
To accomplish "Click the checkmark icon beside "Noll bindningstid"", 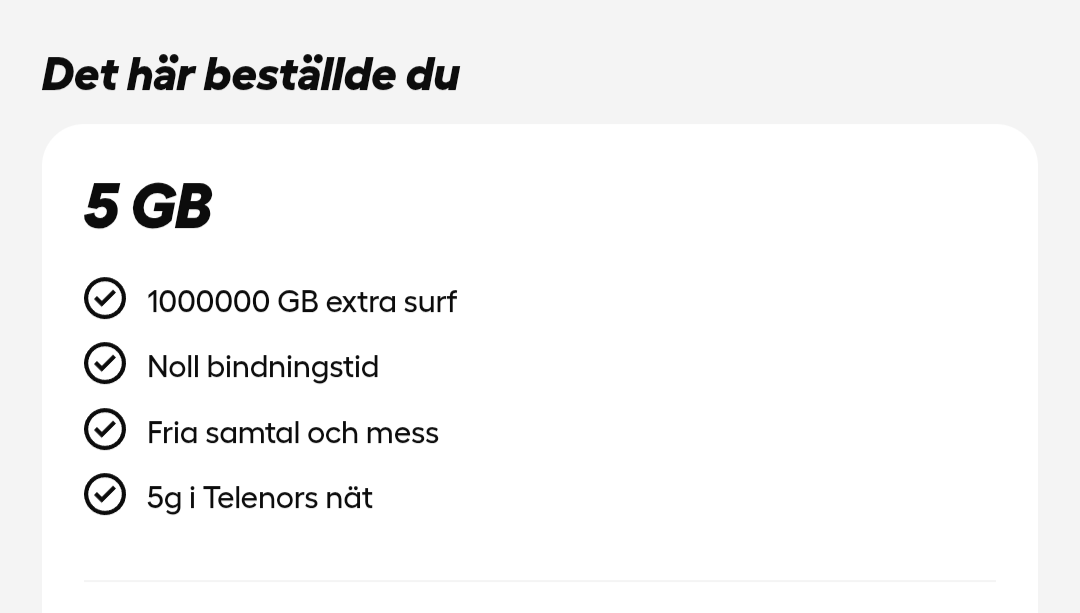I will pyautogui.click(x=105, y=363).
